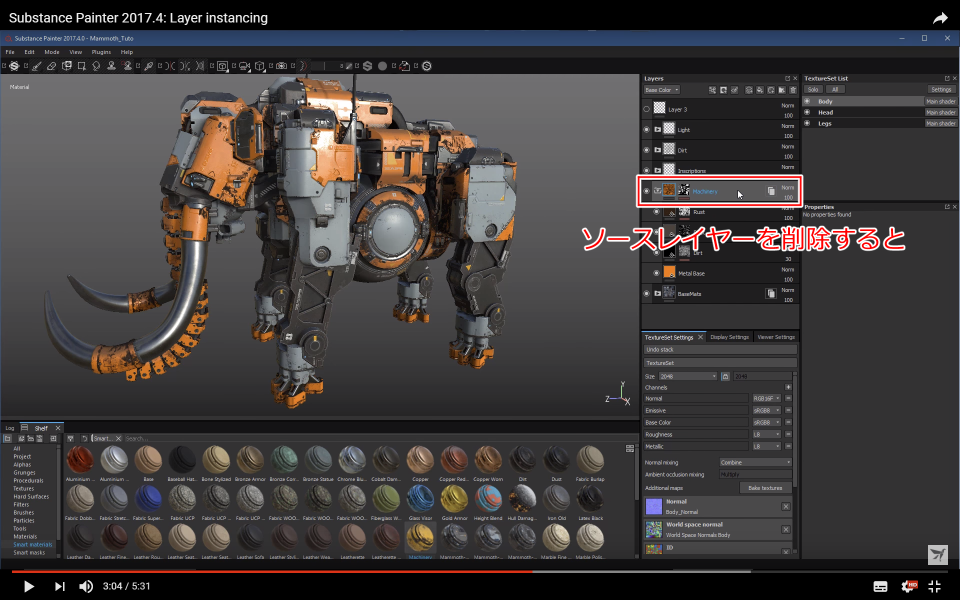The height and width of the screenshot is (600, 960).
Task: Select Smart masks shelf category
Action: point(29,553)
